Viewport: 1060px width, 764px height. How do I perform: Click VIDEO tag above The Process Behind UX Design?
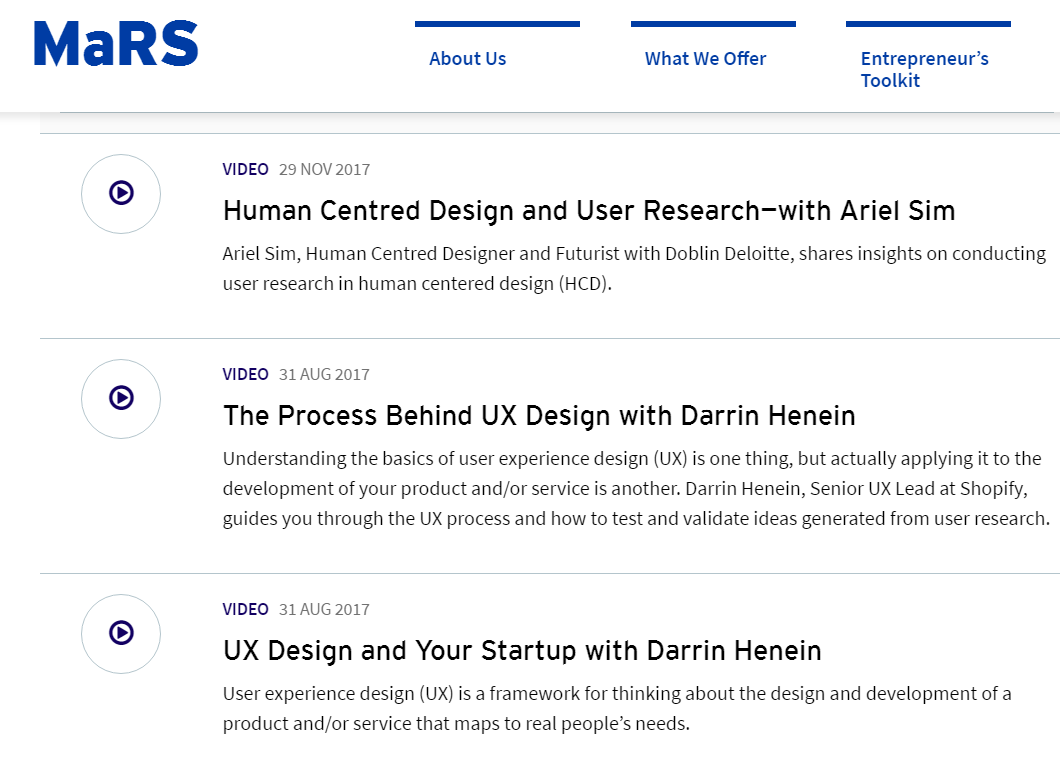tap(245, 374)
